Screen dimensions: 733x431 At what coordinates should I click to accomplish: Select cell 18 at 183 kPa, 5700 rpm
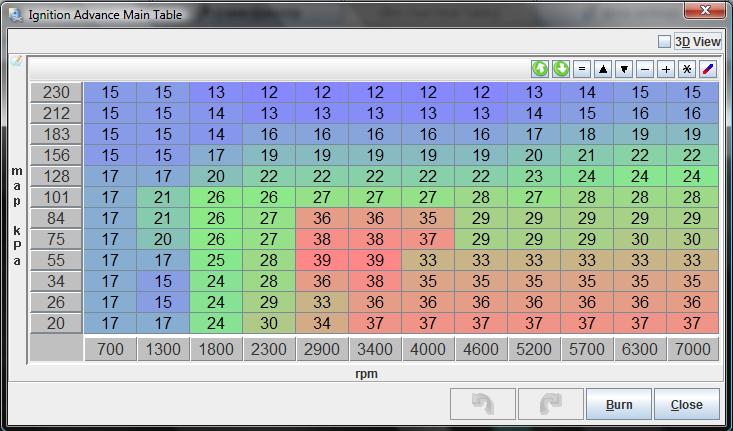coord(587,135)
